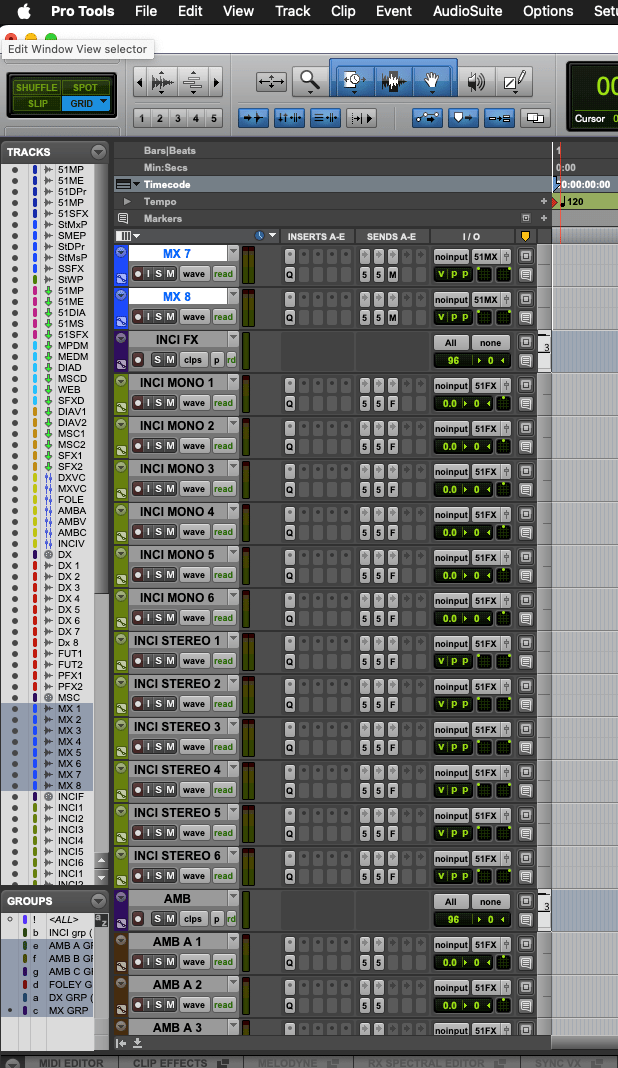
Task: Select the Selector waveform tool
Action: coord(393,82)
